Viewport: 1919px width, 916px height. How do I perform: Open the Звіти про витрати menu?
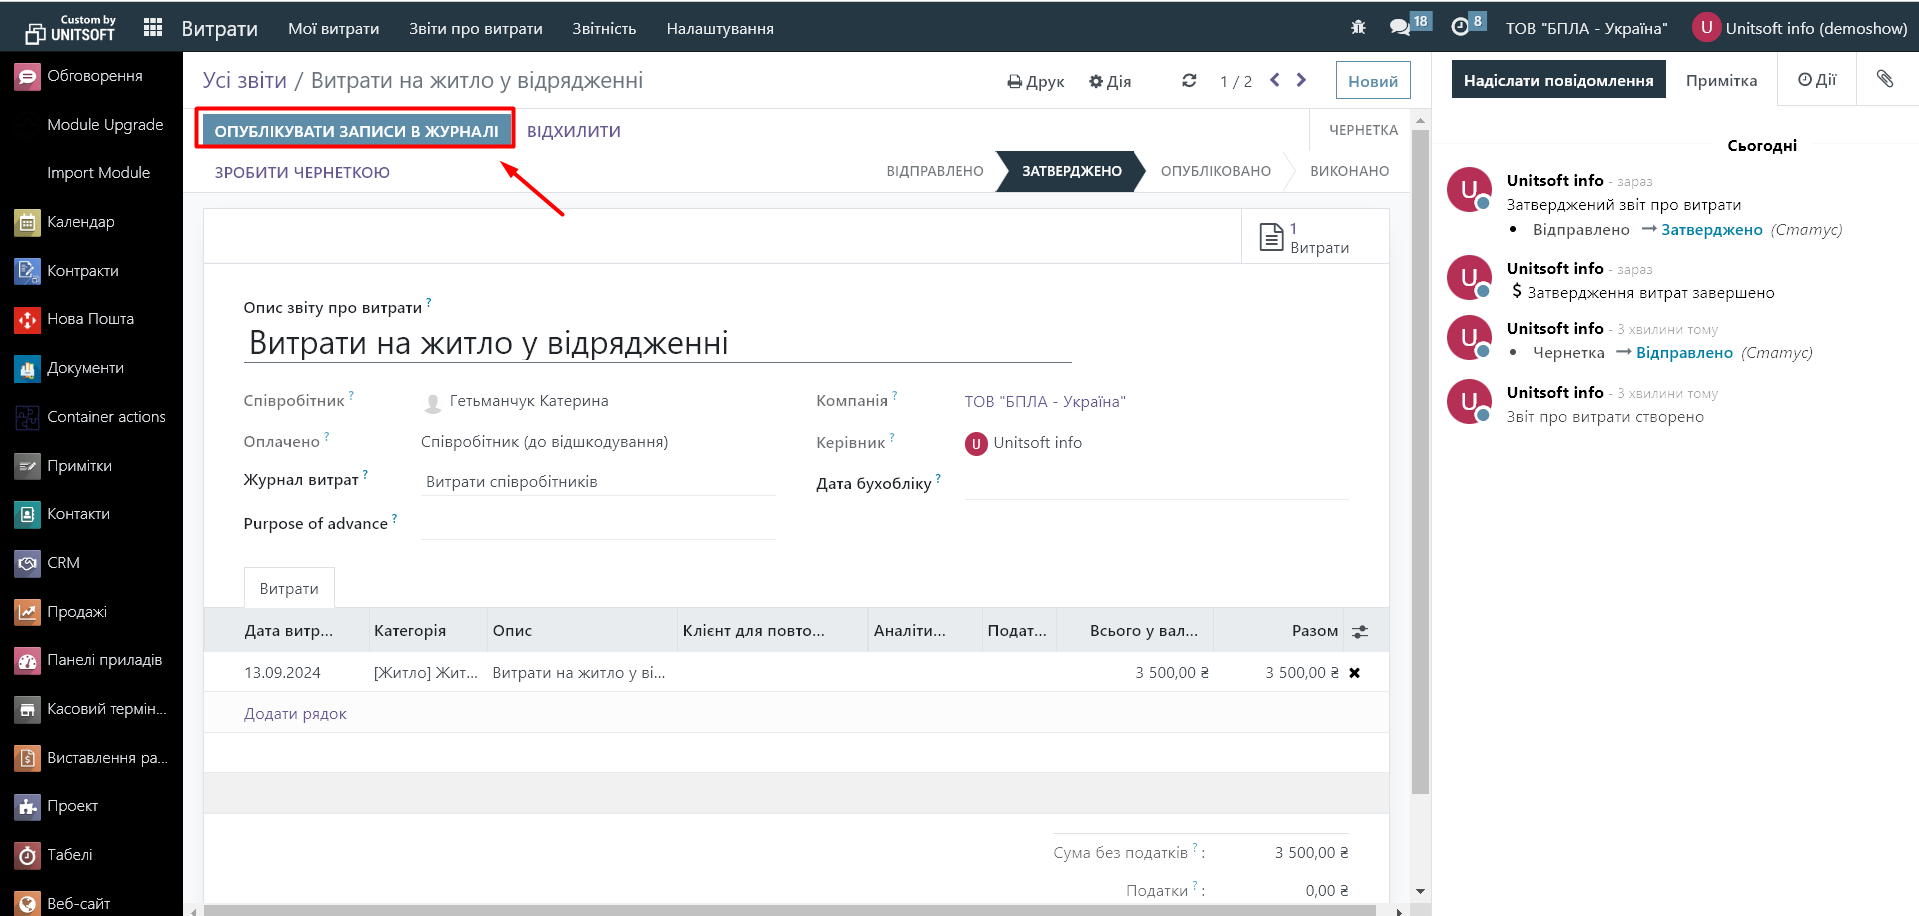tap(475, 28)
